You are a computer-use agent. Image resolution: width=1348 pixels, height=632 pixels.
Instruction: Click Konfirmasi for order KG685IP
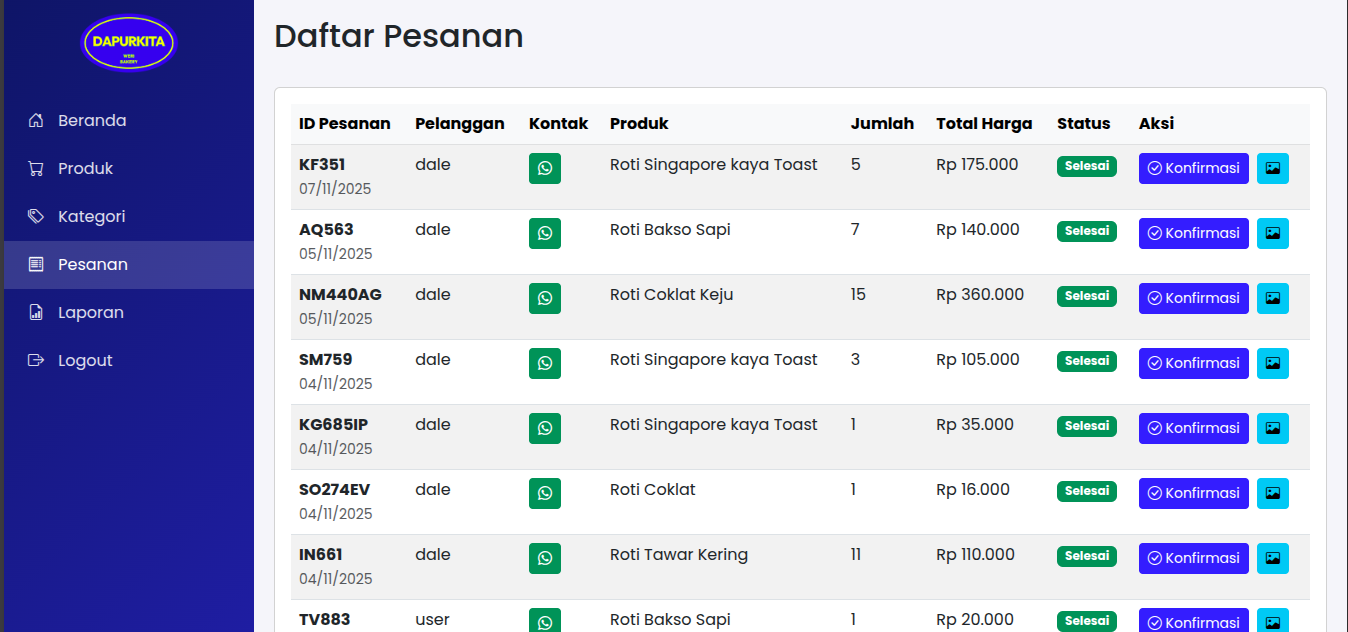(1194, 428)
